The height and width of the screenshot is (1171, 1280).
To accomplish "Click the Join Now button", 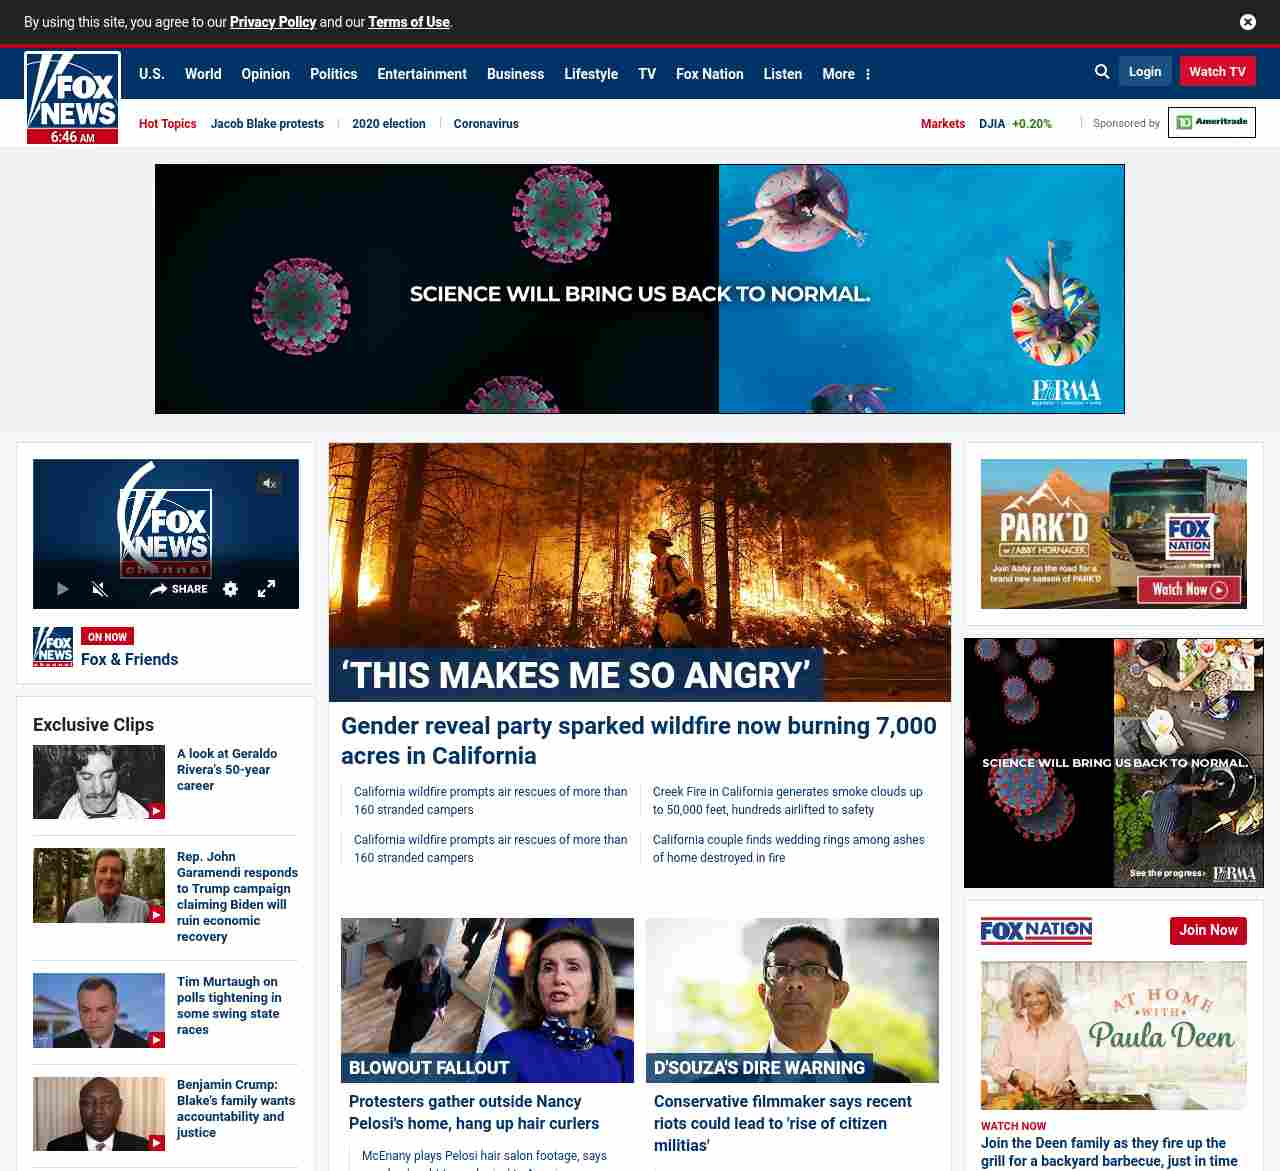I will (1208, 930).
